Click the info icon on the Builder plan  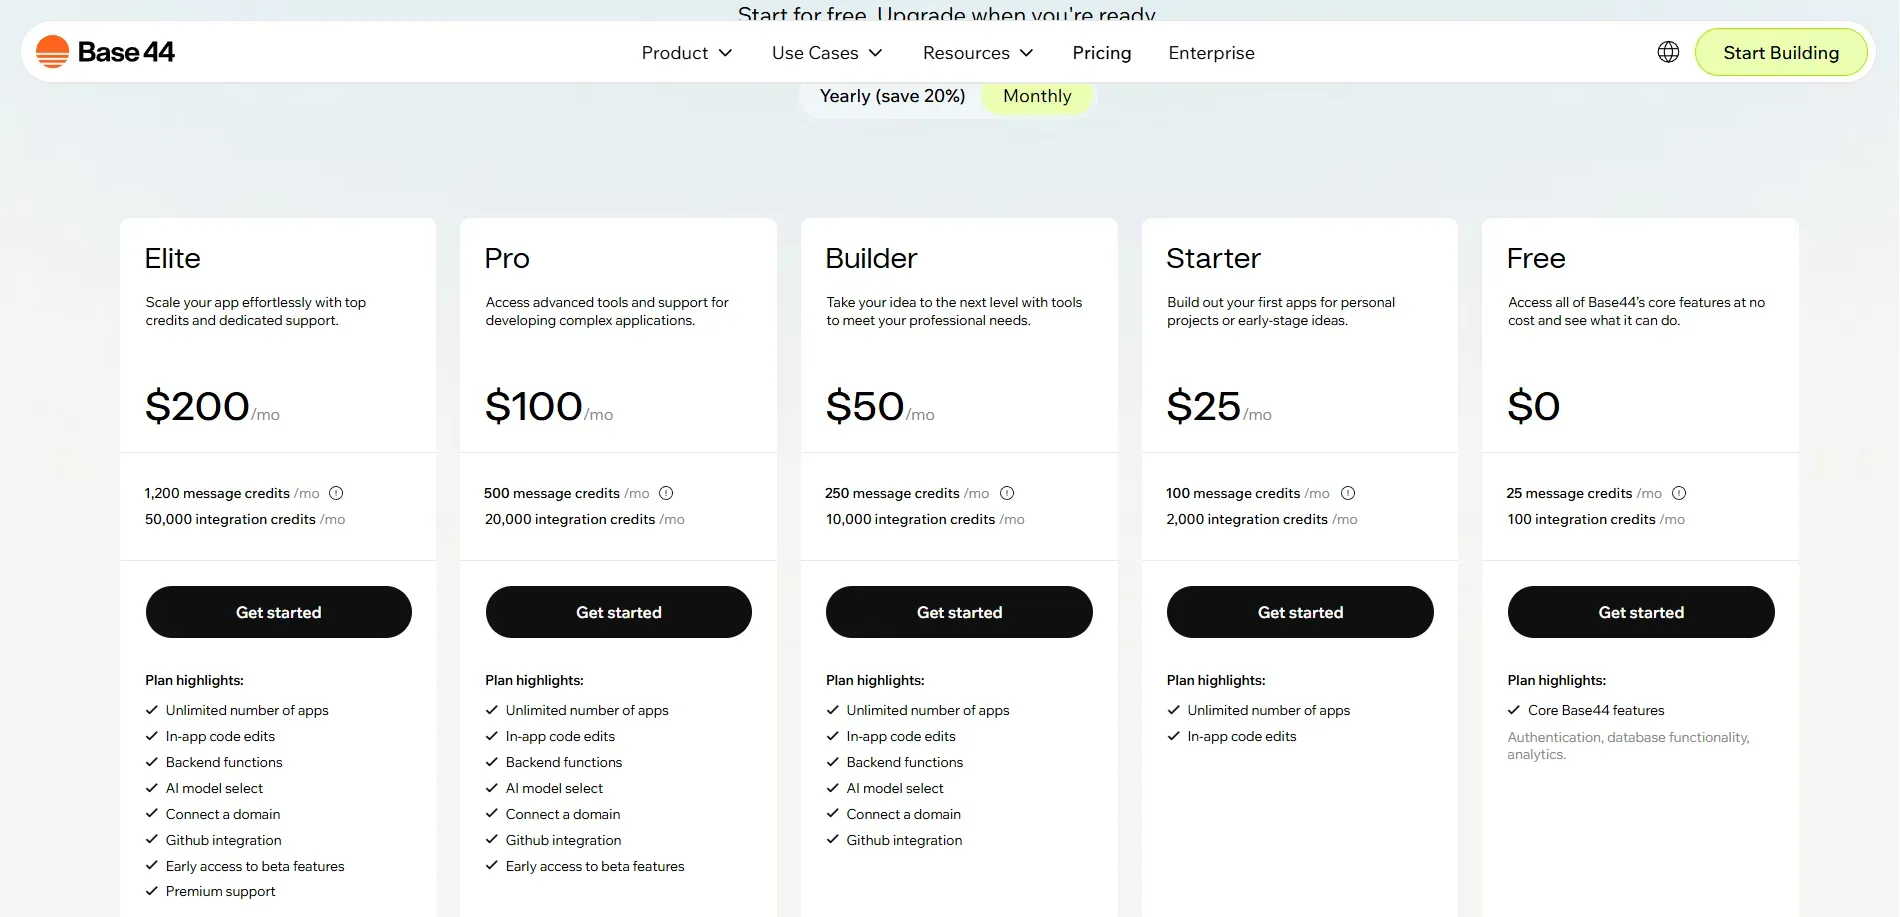point(1007,493)
